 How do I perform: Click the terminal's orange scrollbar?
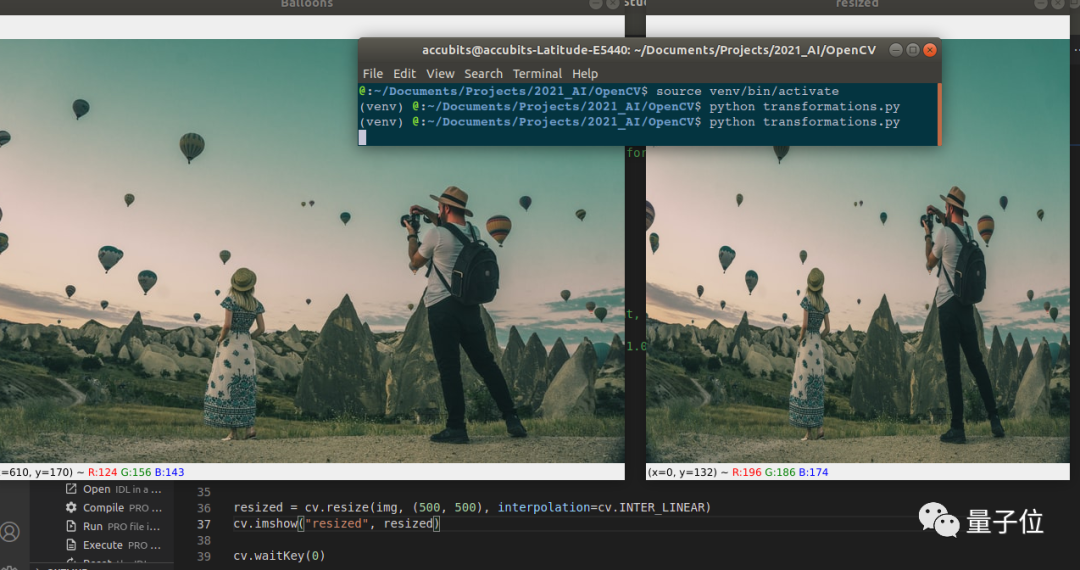[939, 114]
